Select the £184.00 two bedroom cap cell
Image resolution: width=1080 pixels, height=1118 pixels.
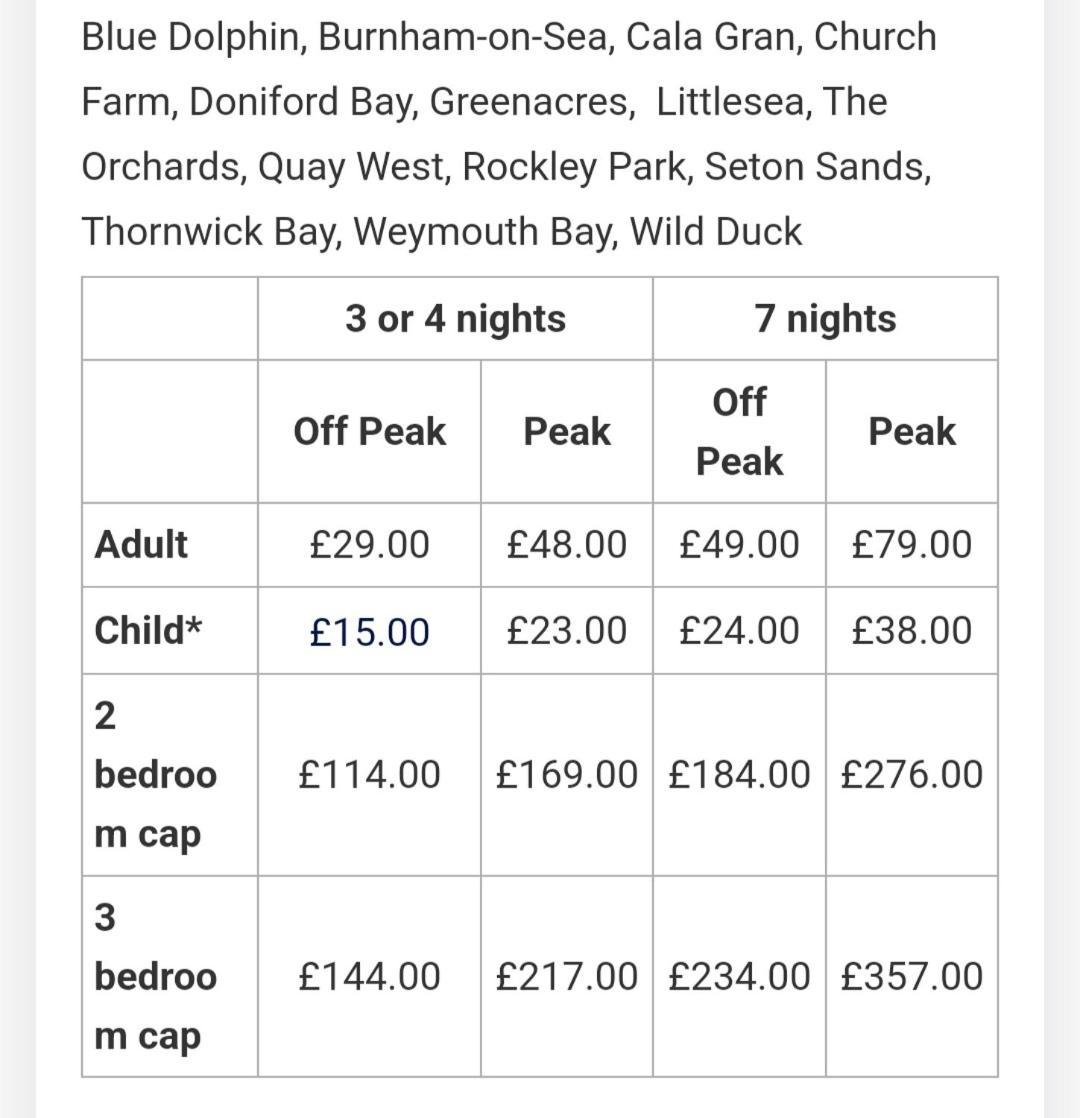(739, 774)
